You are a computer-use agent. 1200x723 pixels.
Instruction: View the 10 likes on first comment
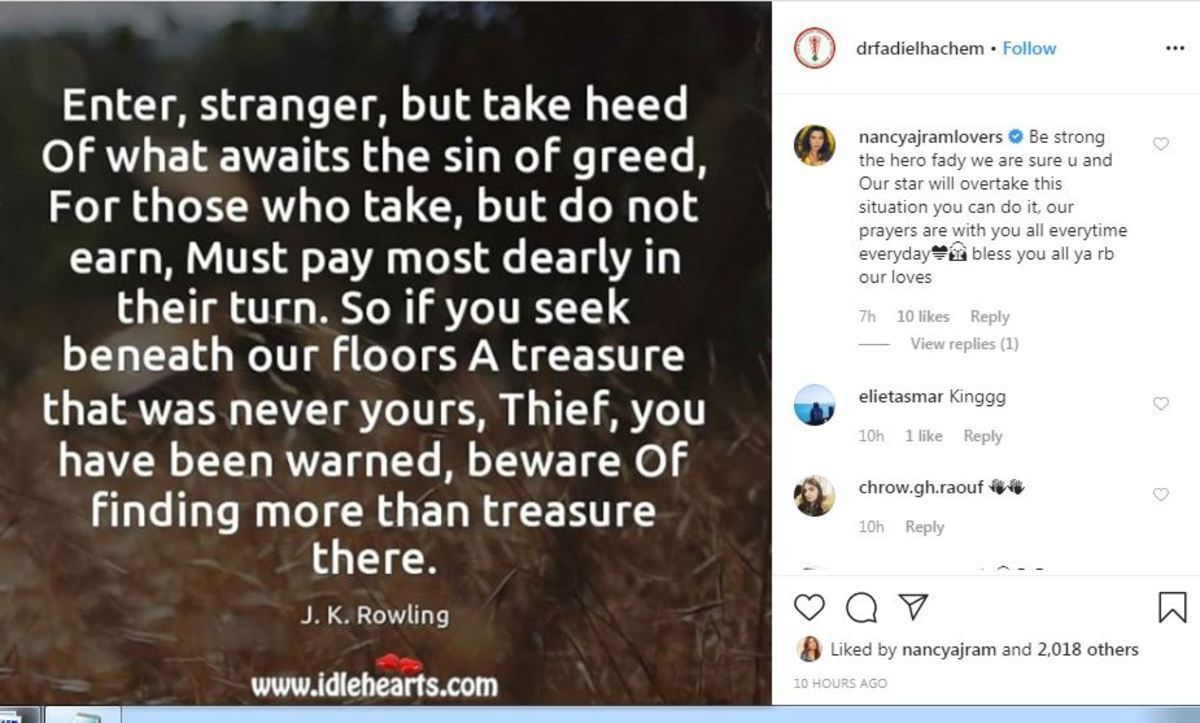tap(923, 316)
